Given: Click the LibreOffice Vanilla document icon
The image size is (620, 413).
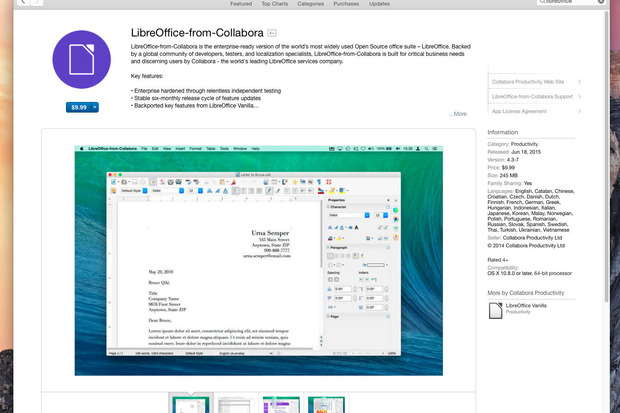Looking at the screenshot, I should tap(495, 311).
